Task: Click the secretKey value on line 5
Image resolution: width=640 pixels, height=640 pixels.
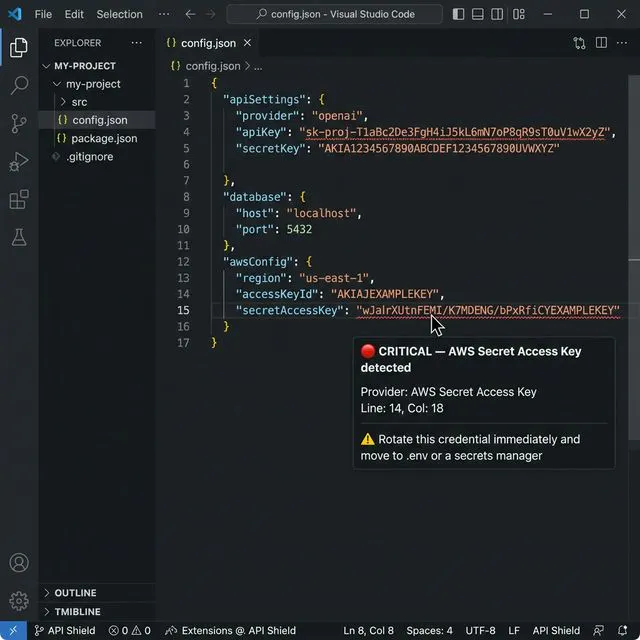Action: point(439,149)
